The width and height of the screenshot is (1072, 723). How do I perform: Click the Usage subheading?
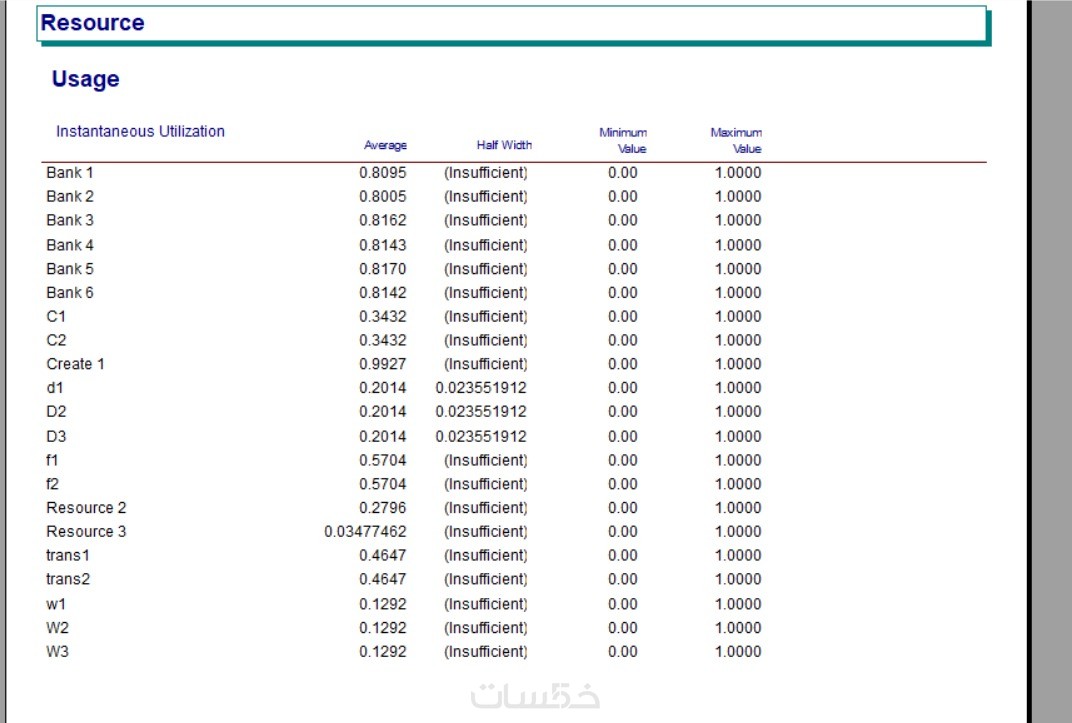pyautogui.click(x=85, y=79)
